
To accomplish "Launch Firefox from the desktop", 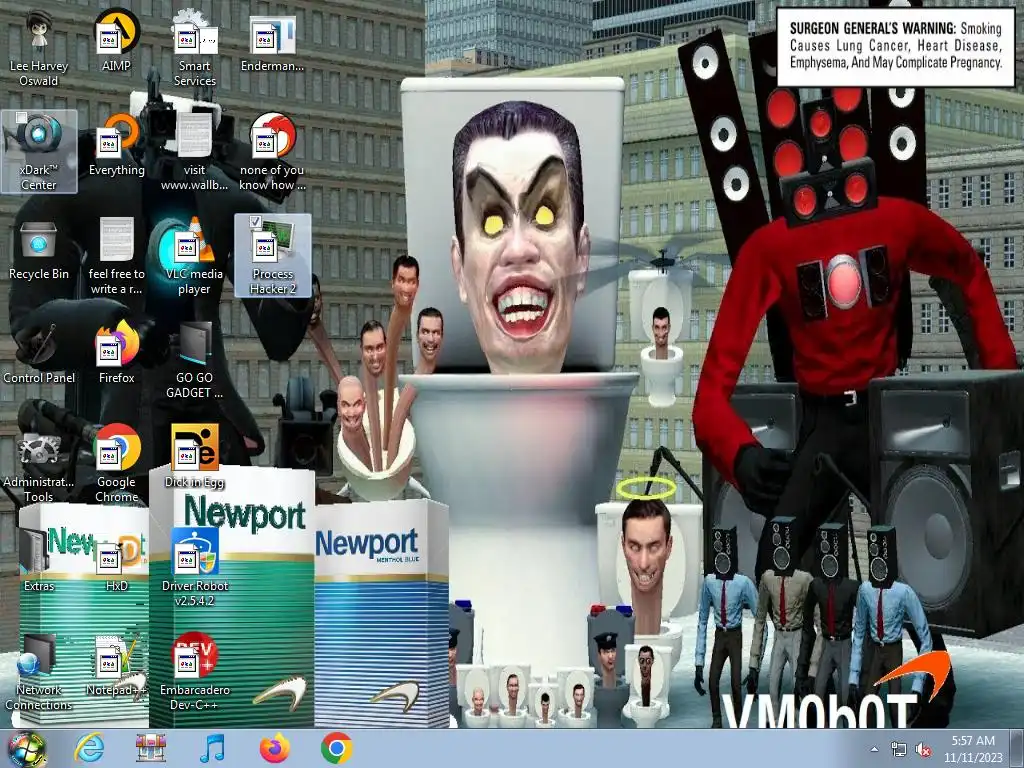I will click(116, 353).
